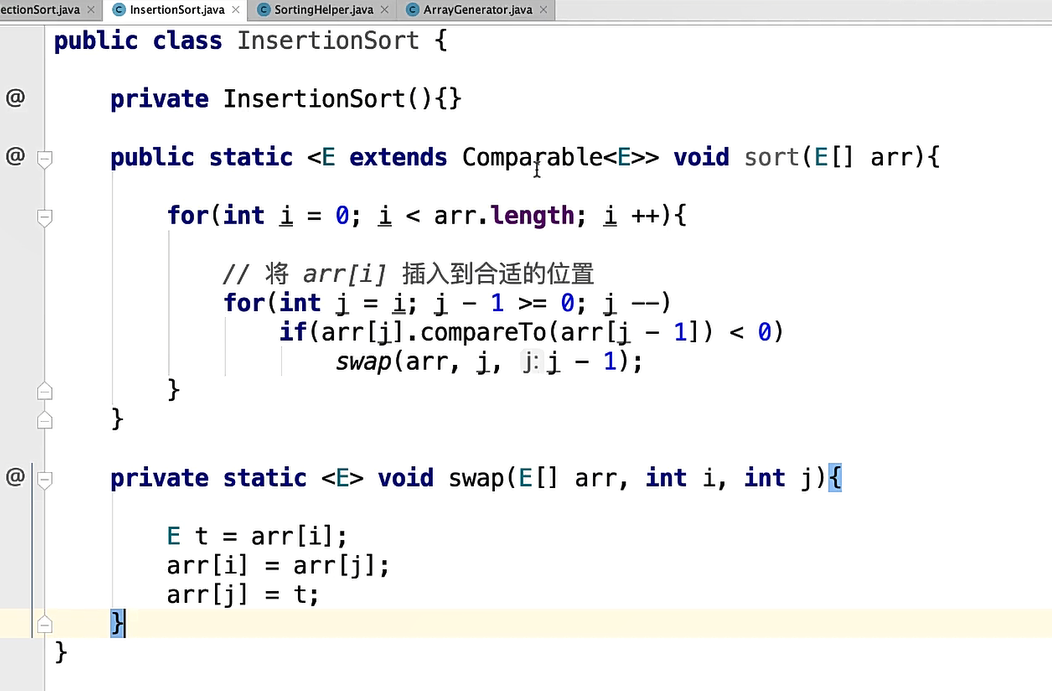Click the class name InsertionSort in declaration

point(328,41)
